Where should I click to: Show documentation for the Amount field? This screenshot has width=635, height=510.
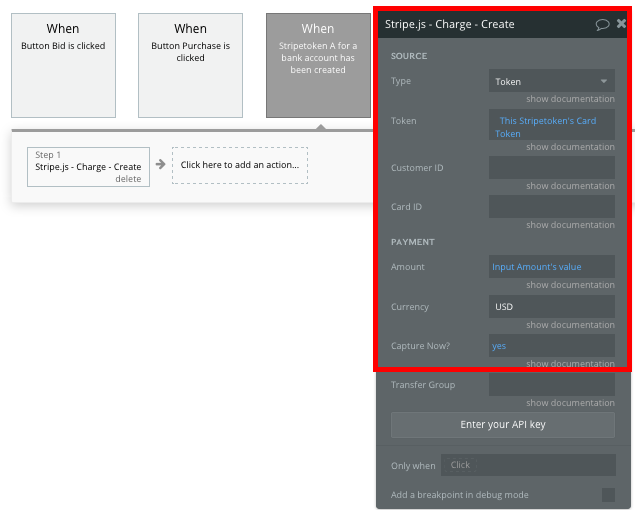point(570,285)
